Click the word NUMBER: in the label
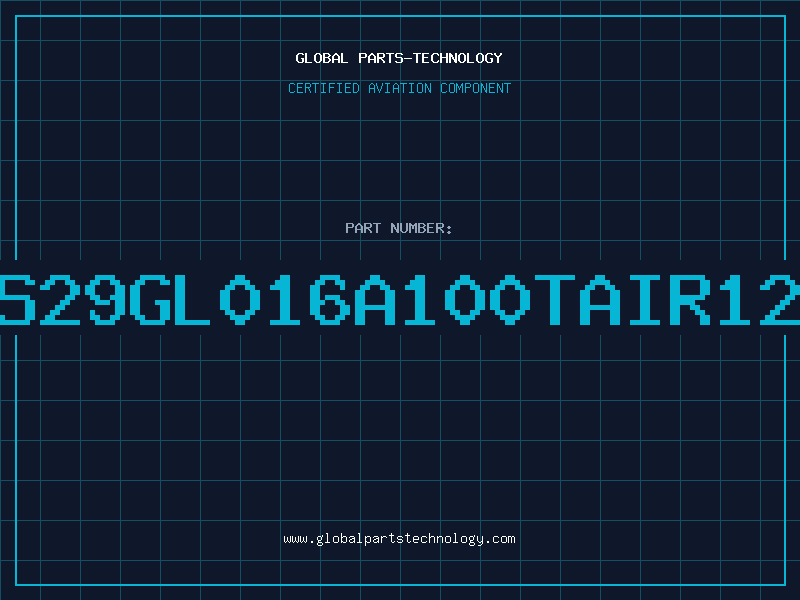The height and width of the screenshot is (600, 800). pos(421,228)
